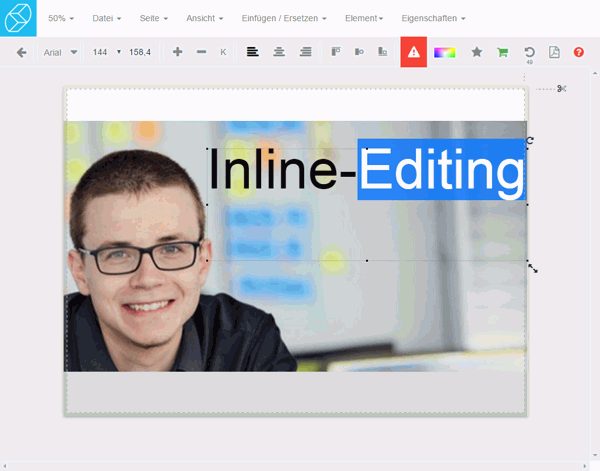The width and height of the screenshot is (600, 471).
Task: Click the cube logo in top-left corner
Action: coord(18,18)
